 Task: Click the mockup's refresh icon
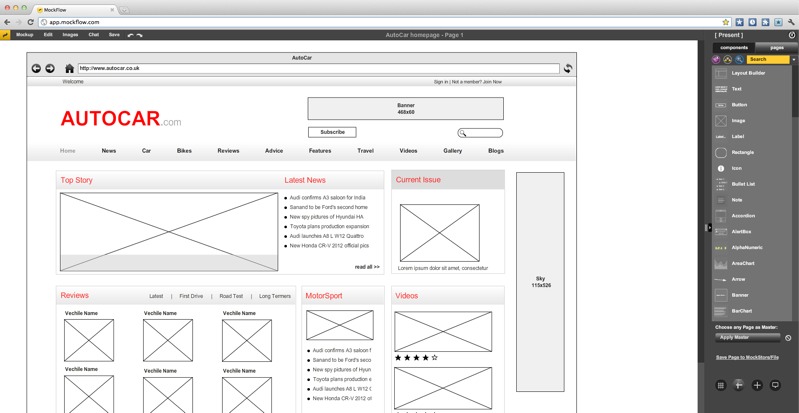pyautogui.click(x=568, y=68)
